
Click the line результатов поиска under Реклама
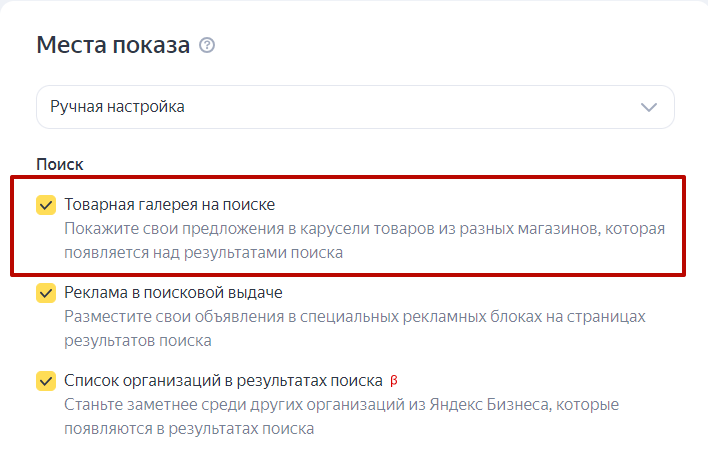pos(138,341)
